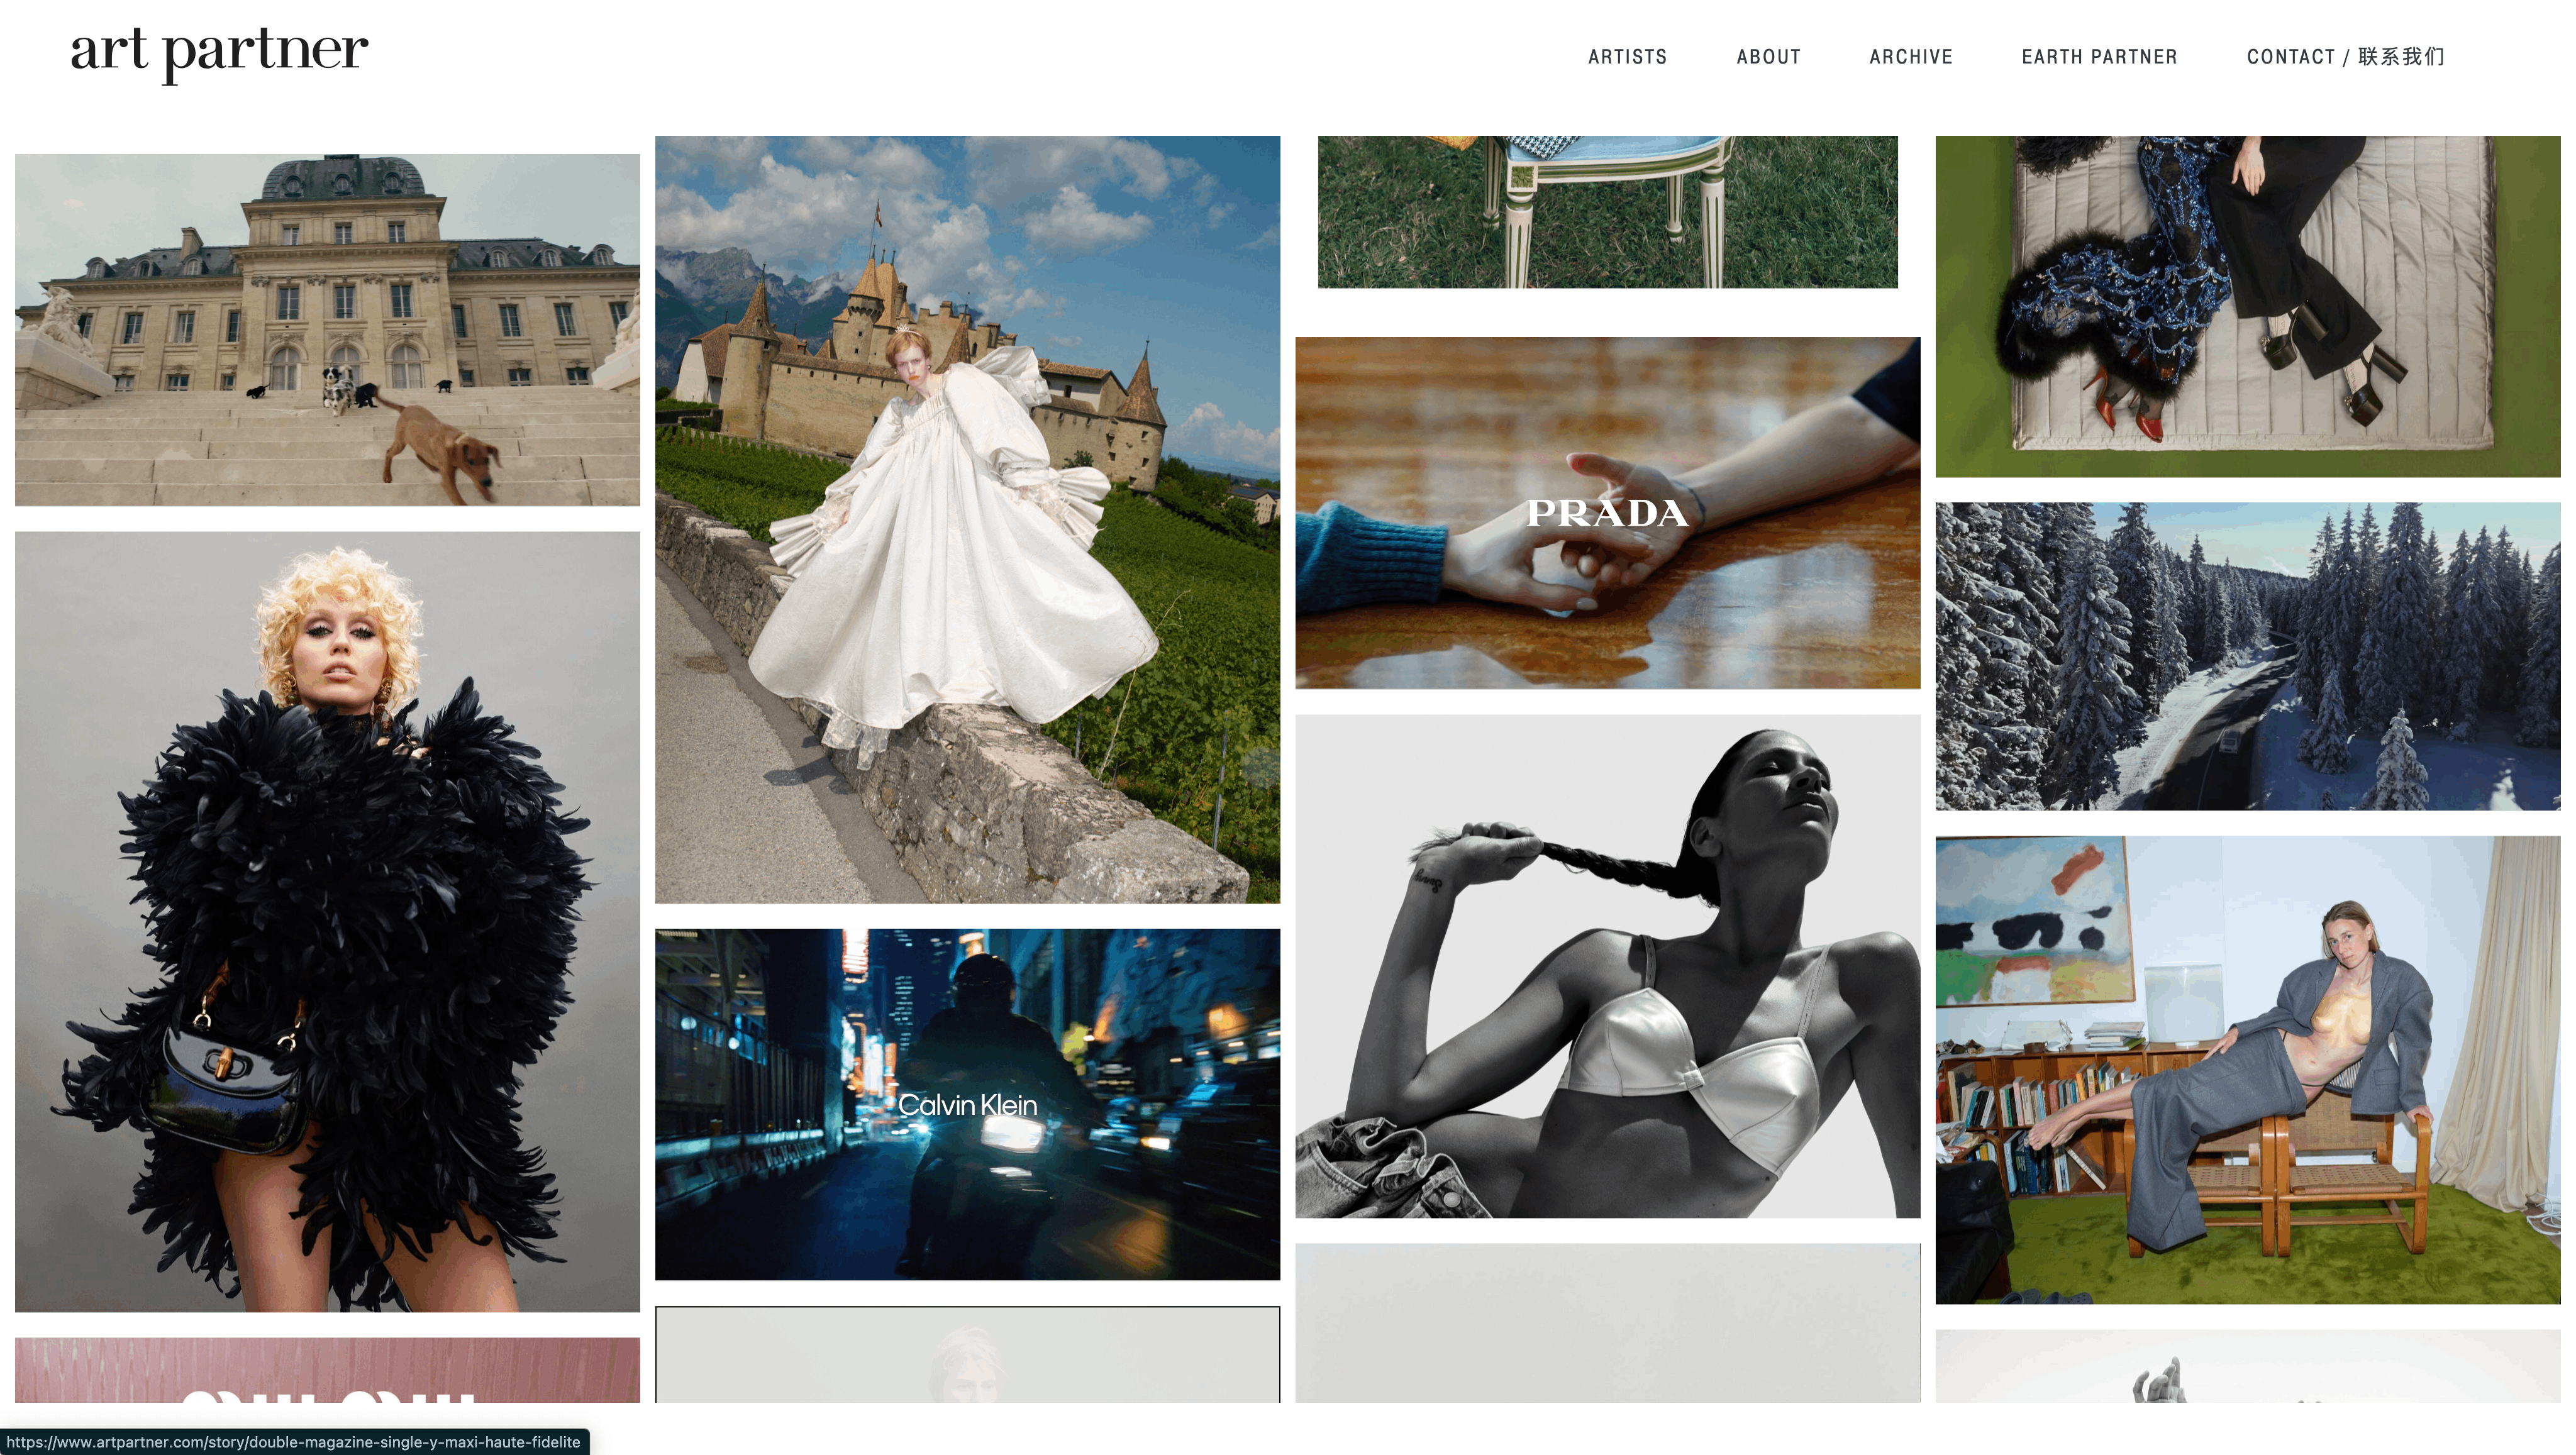Open the pink partially visible tile
This screenshot has height=1455, width=2576.
pos(327,1369)
